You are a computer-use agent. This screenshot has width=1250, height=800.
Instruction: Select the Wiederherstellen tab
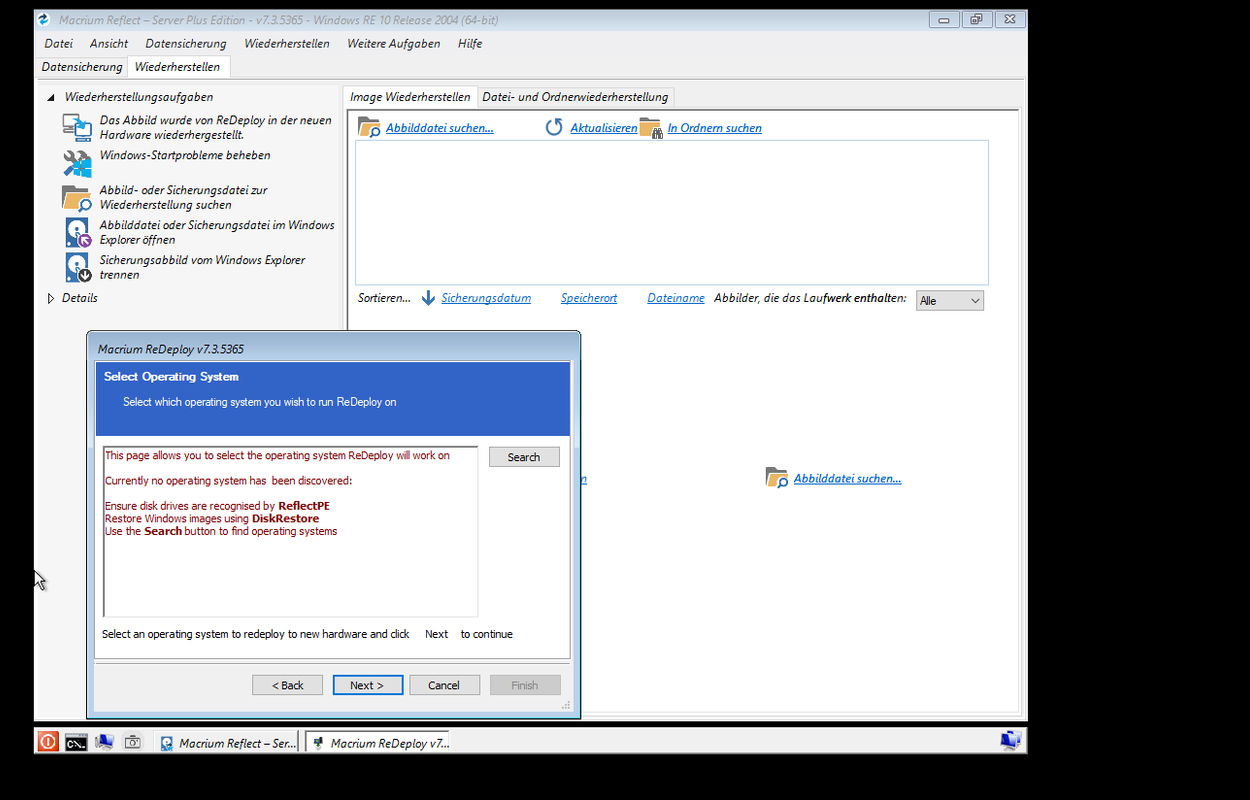point(178,67)
